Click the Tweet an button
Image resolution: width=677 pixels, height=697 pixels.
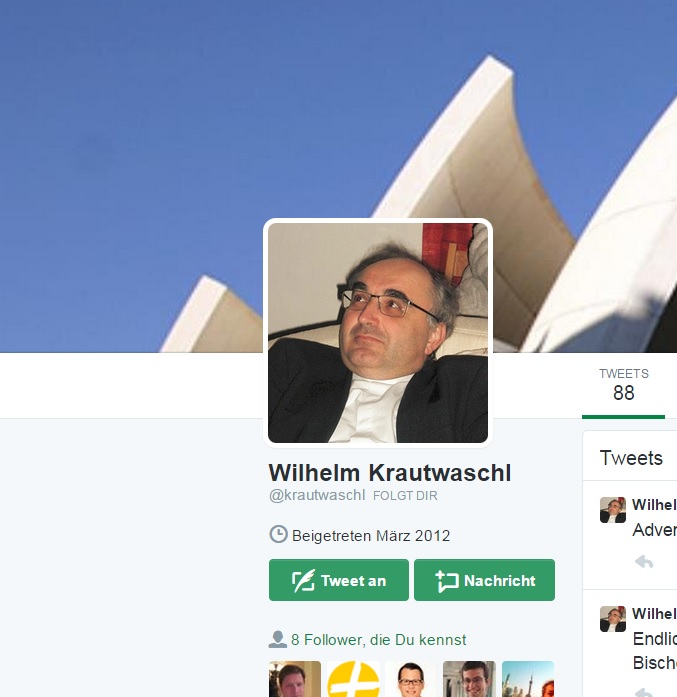tap(339, 580)
